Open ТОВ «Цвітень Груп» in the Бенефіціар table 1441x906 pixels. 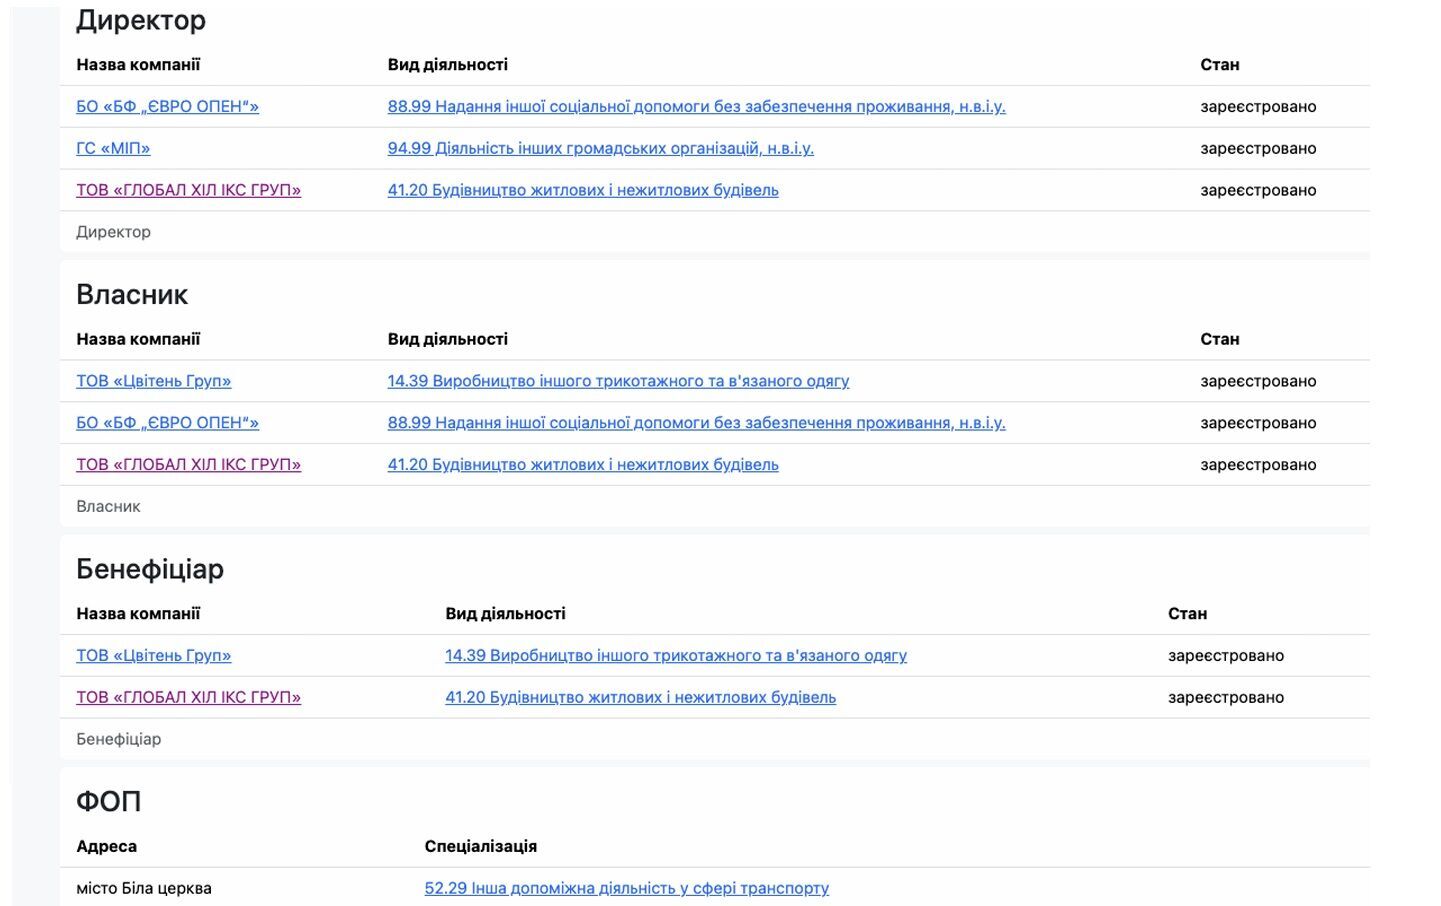[x=153, y=656]
